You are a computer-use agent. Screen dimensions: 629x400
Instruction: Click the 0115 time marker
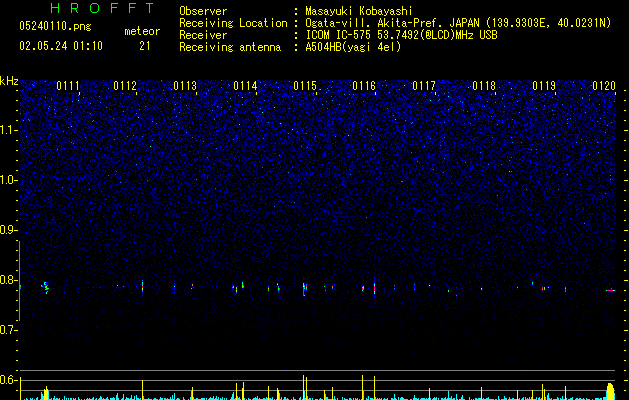pos(305,86)
